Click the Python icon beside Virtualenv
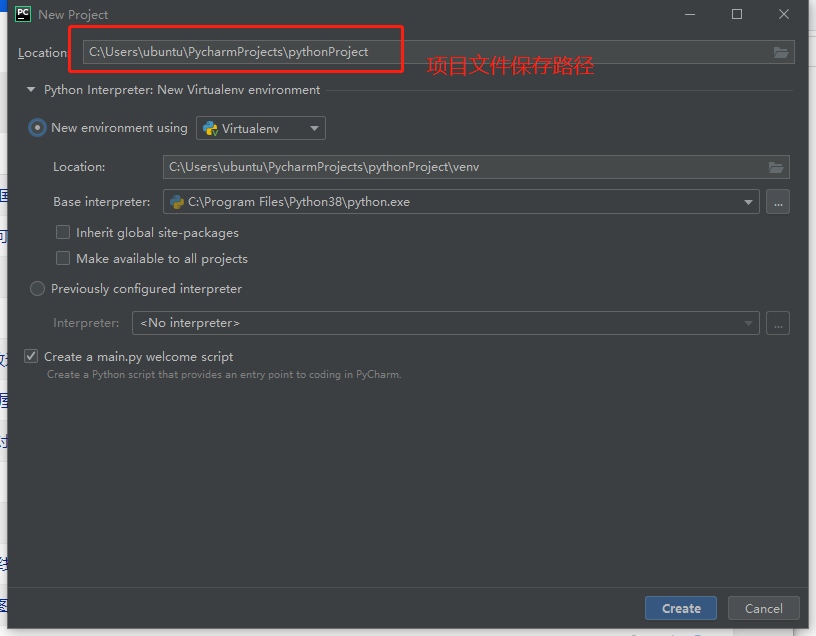Image resolution: width=816 pixels, height=636 pixels. (210, 129)
